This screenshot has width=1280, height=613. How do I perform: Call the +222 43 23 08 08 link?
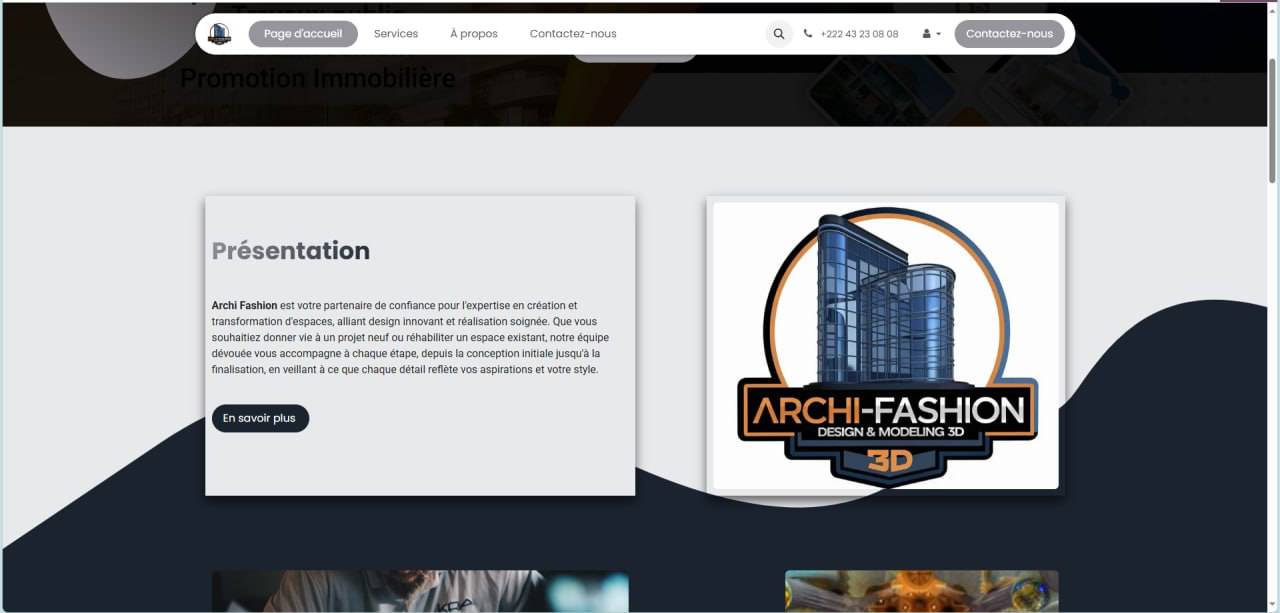(x=859, y=34)
